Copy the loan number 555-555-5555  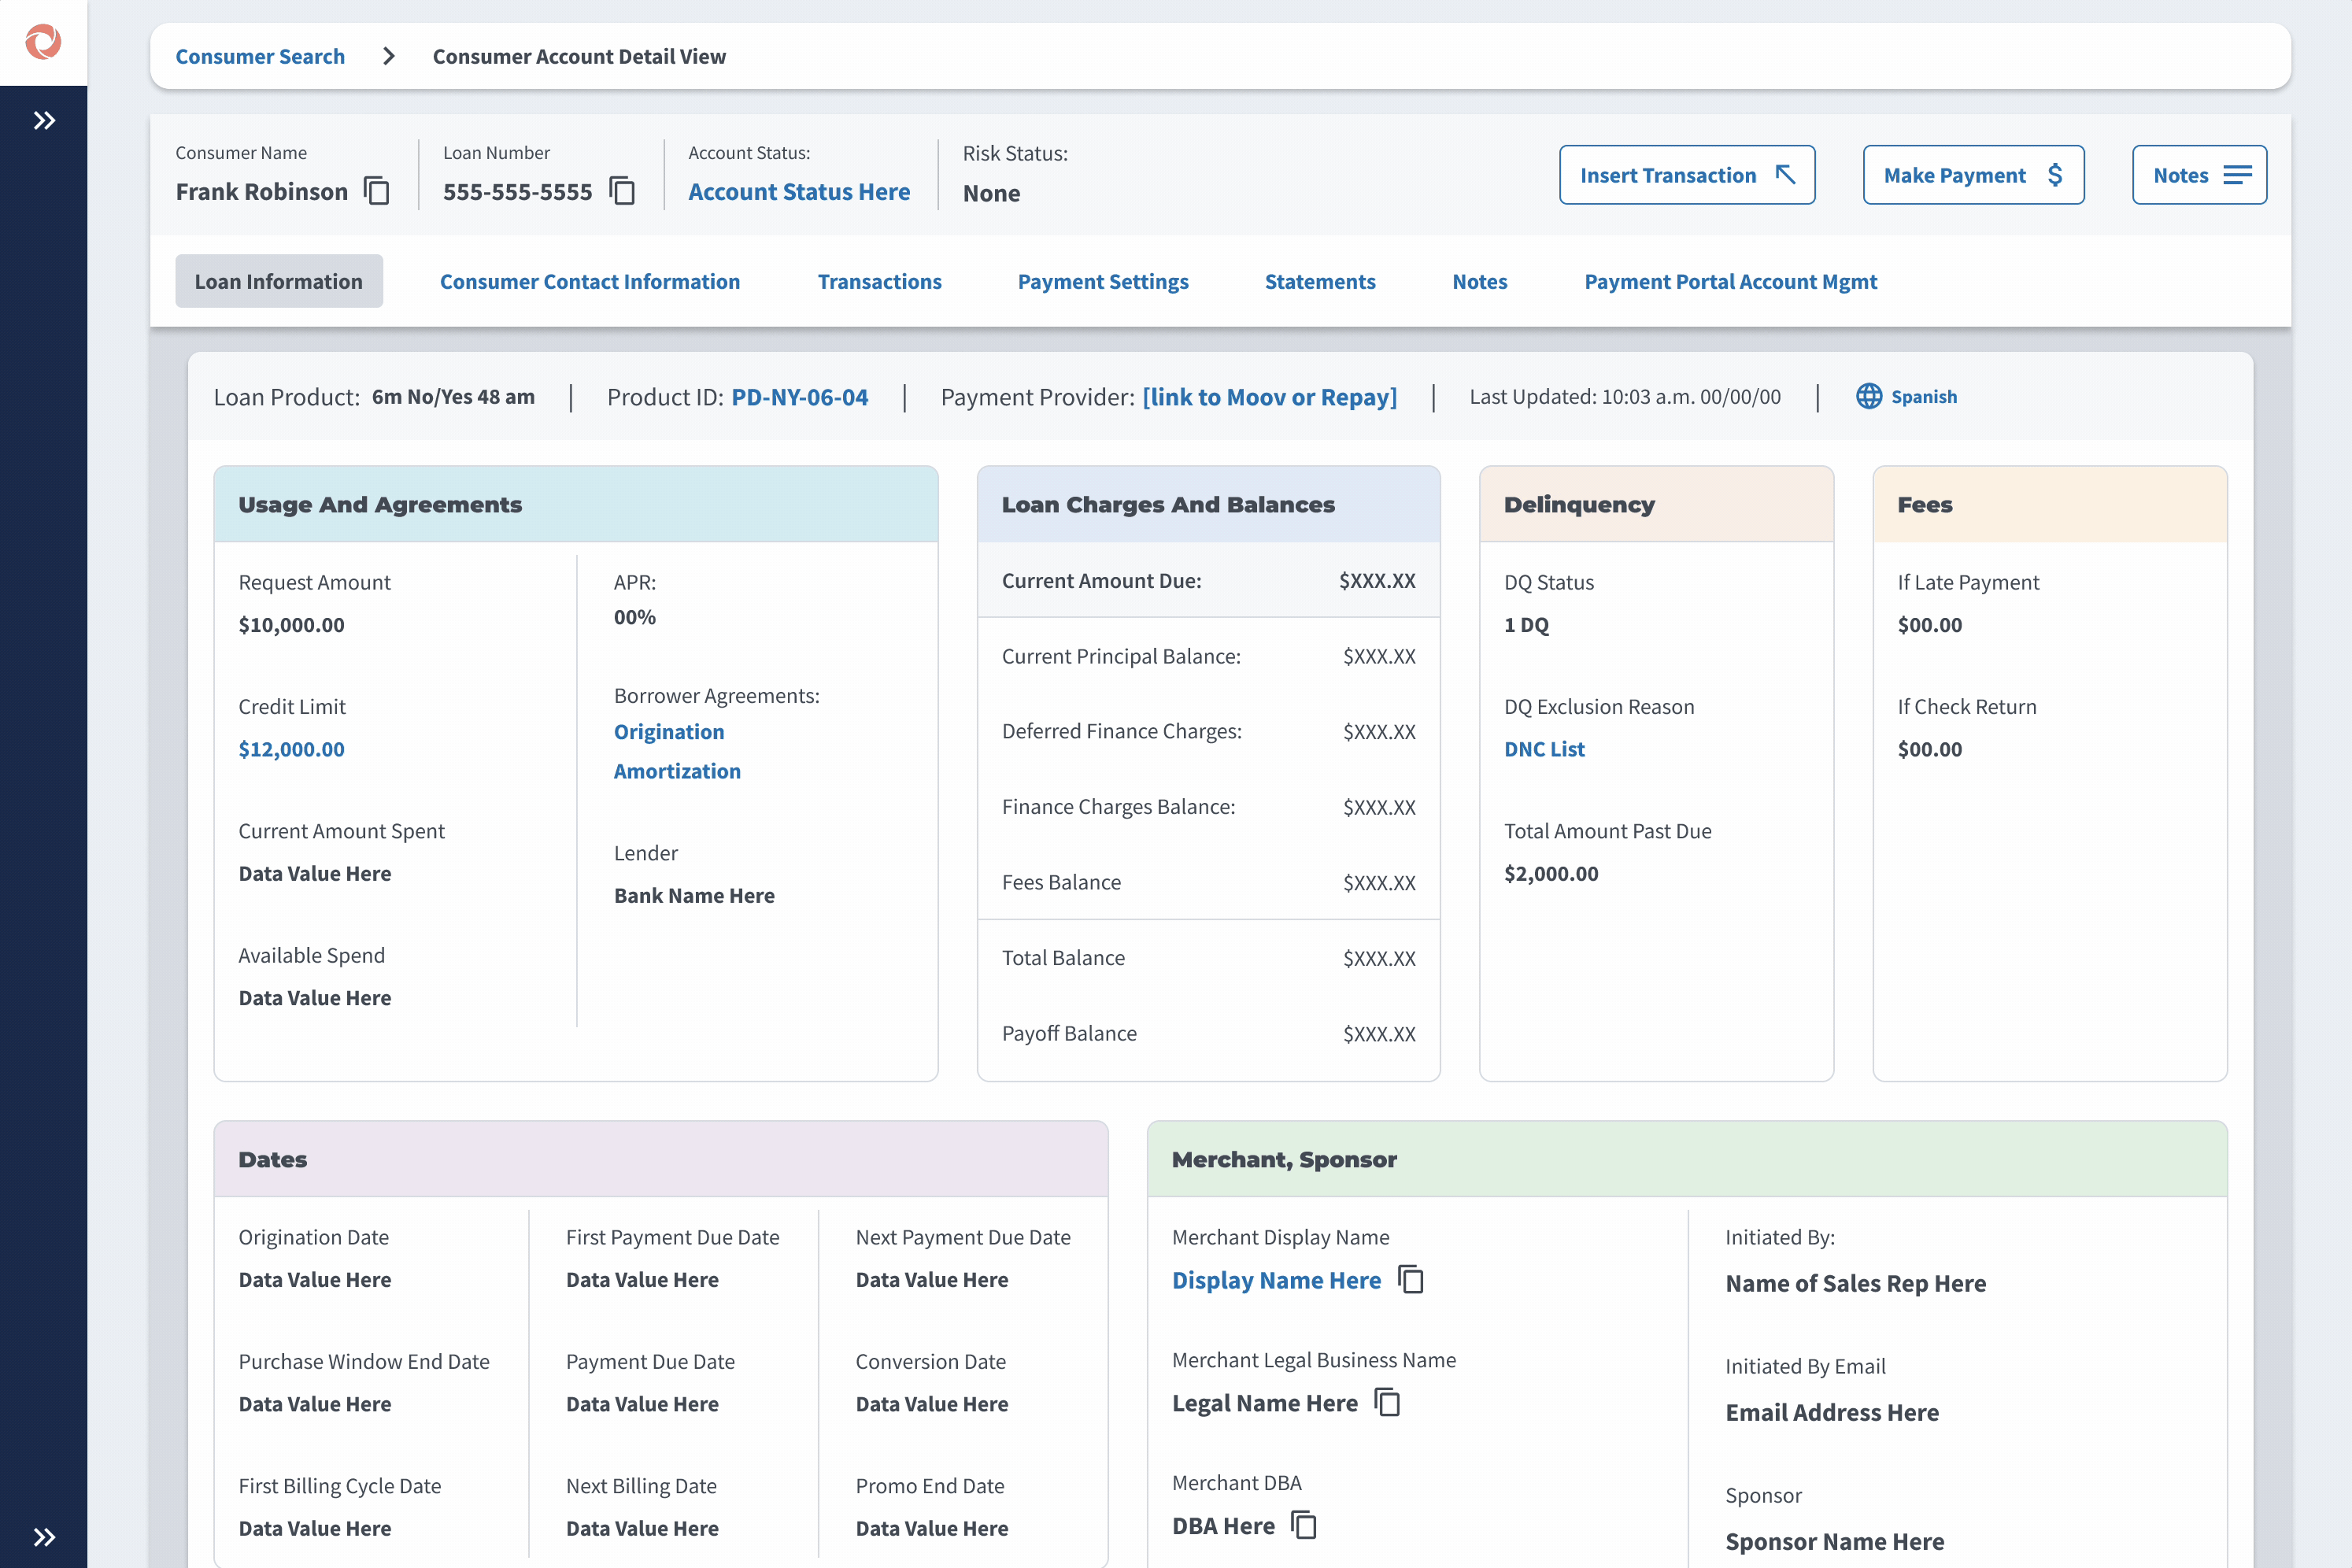[x=622, y=191]
